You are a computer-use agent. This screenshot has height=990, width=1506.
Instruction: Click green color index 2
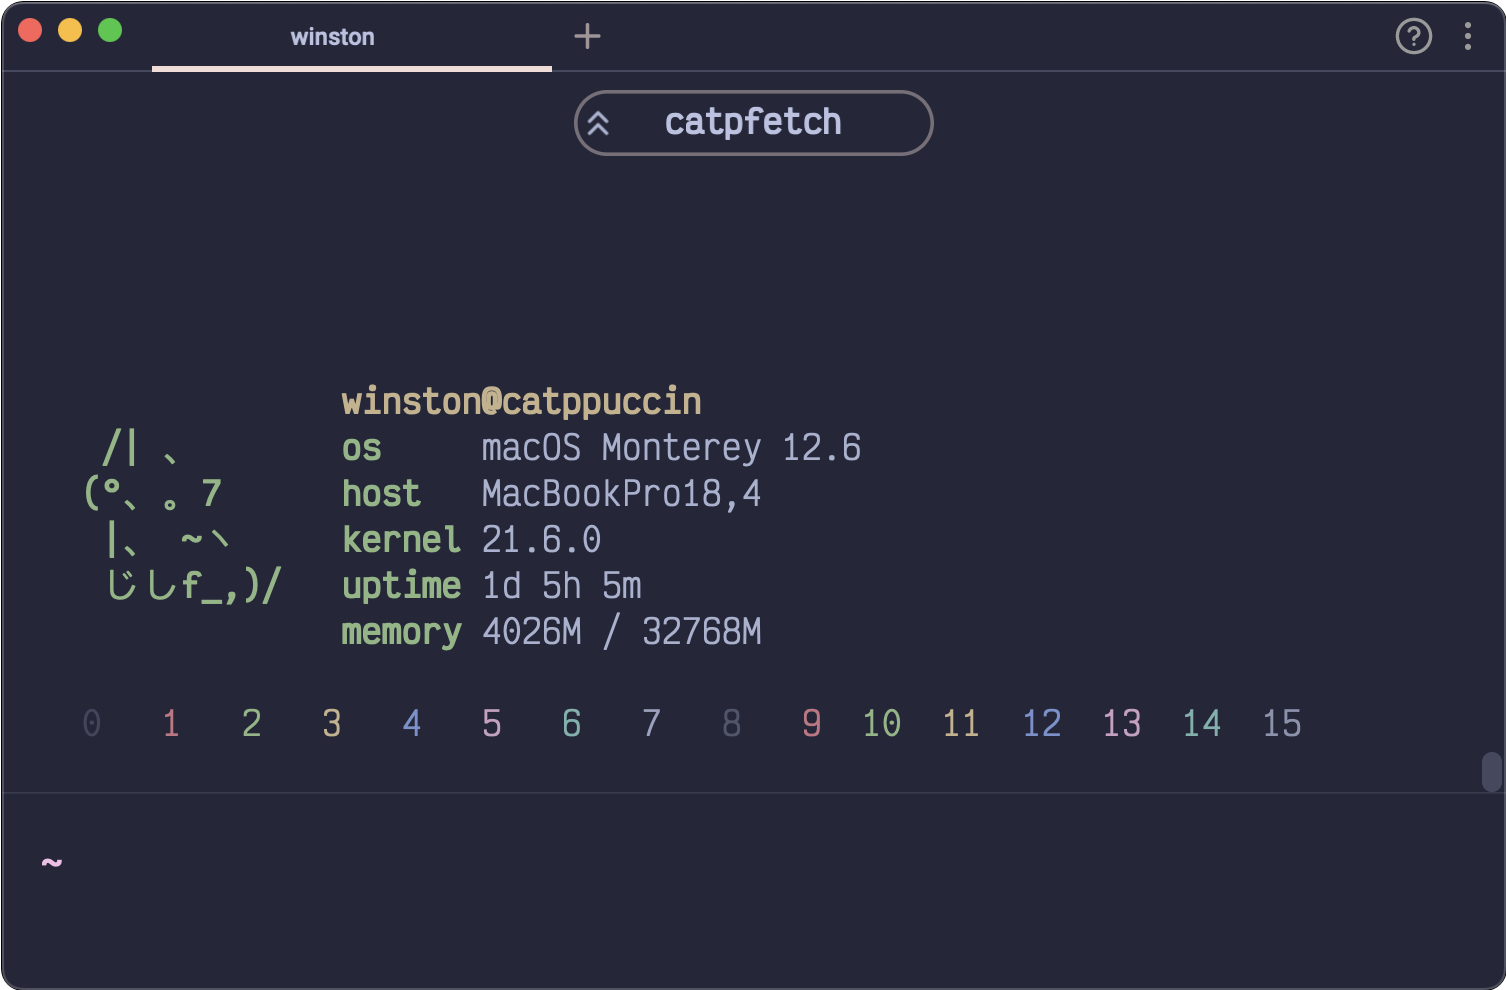(x=251, y=723)
